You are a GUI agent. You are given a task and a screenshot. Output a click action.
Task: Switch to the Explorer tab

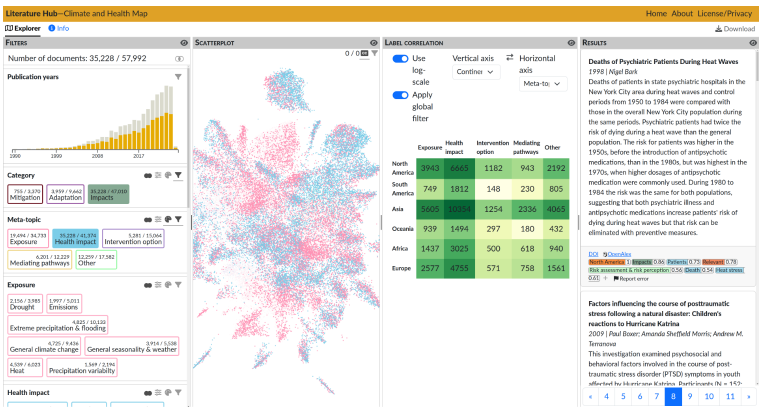23,28
